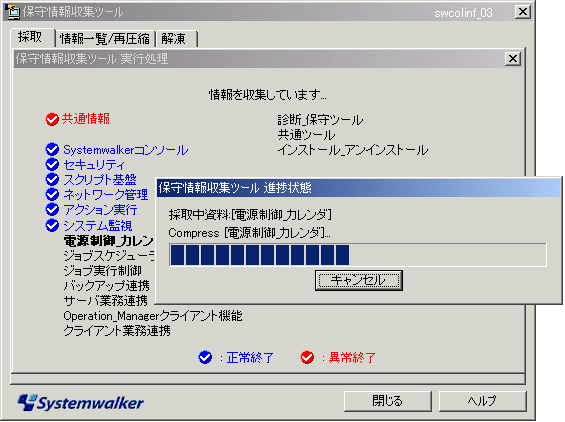This screenshot has height=422, width=565.
Task: Select the ジョブスケジューラ entry
Action: coord(108,256)
